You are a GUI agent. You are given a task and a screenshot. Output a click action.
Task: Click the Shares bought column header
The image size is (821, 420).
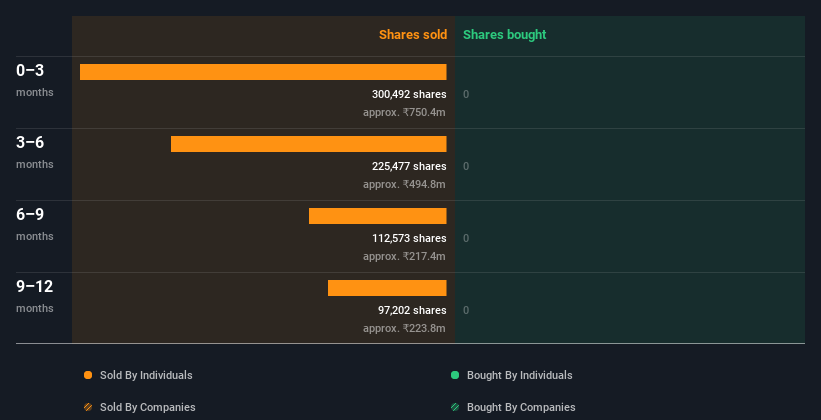click(x=505, y=35)
